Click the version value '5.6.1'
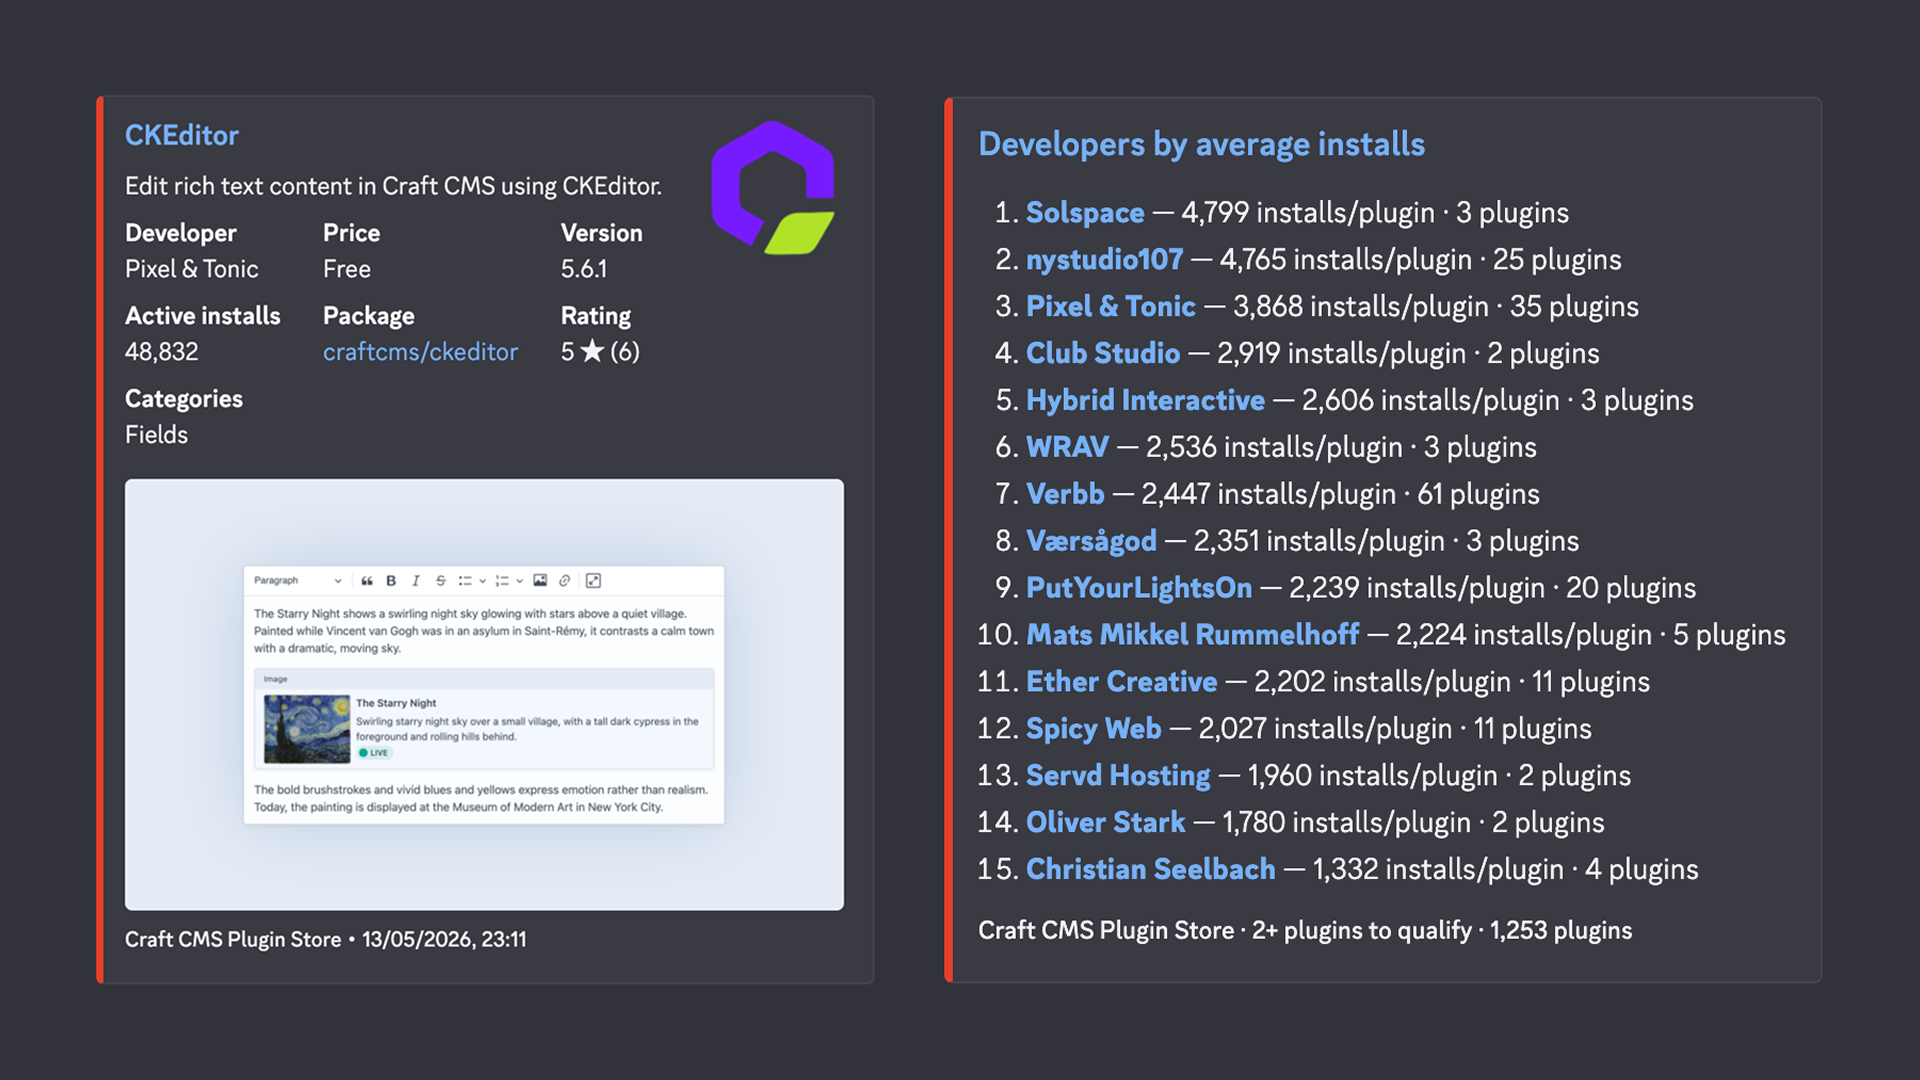The width and height of the screenshot is (1920, 1080). (x=583, y=269)
